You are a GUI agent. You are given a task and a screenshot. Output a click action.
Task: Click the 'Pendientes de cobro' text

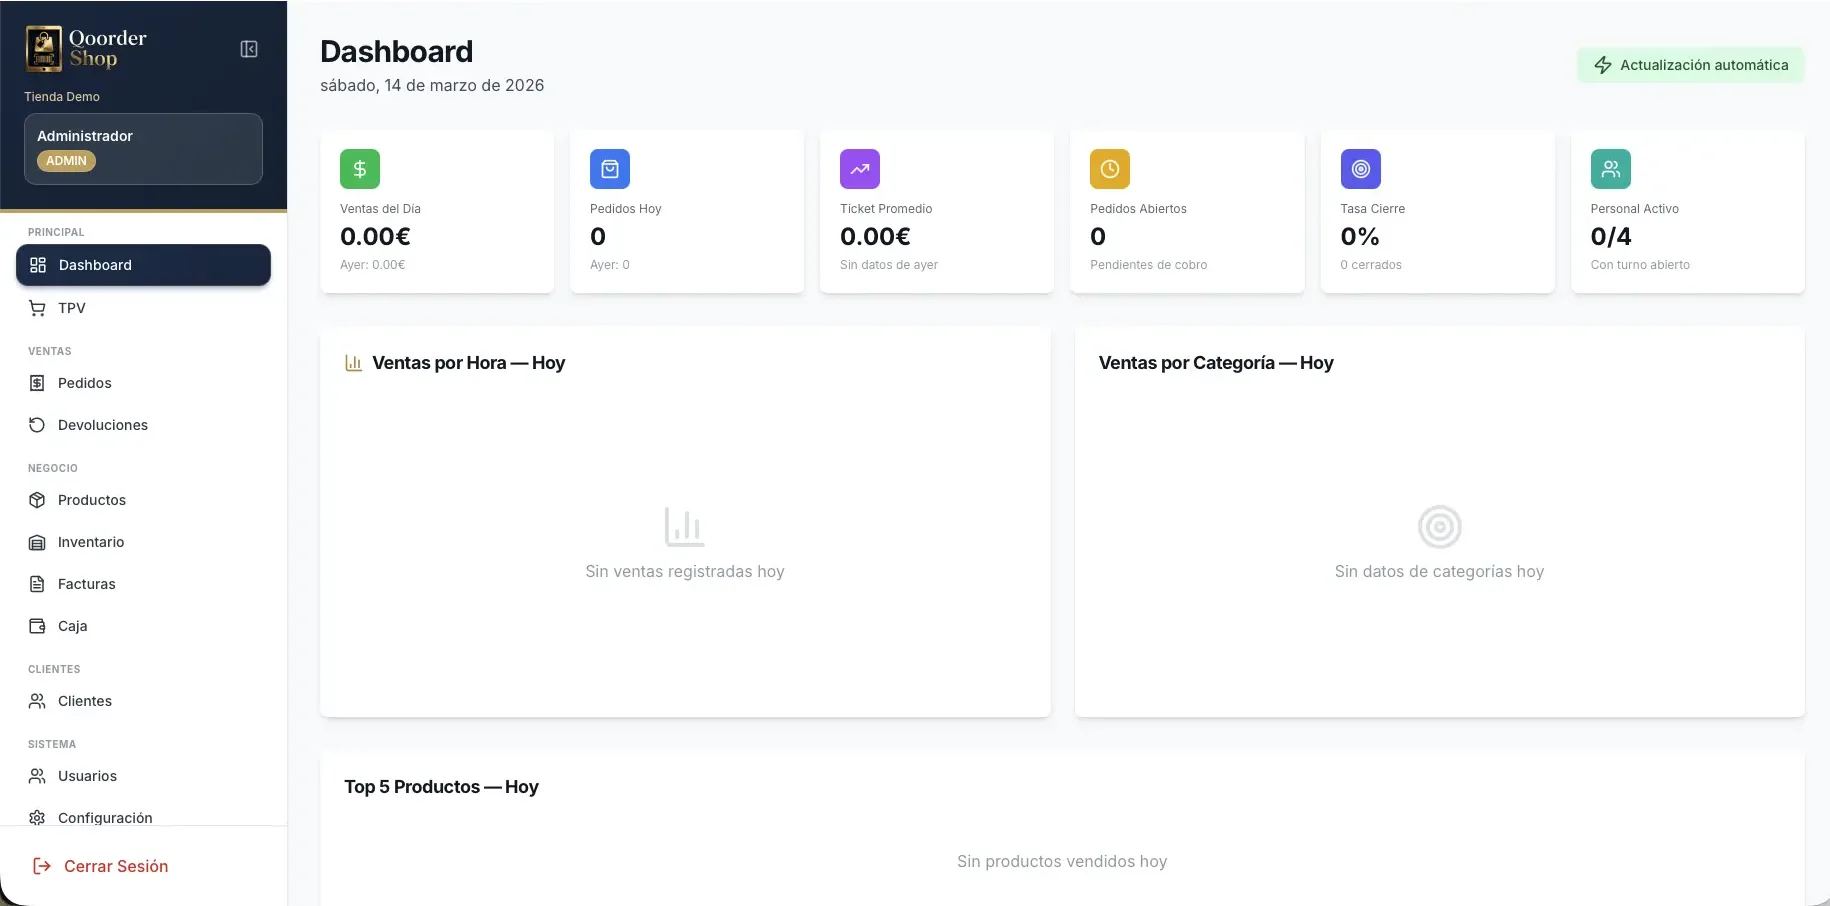pos(1148,265)
